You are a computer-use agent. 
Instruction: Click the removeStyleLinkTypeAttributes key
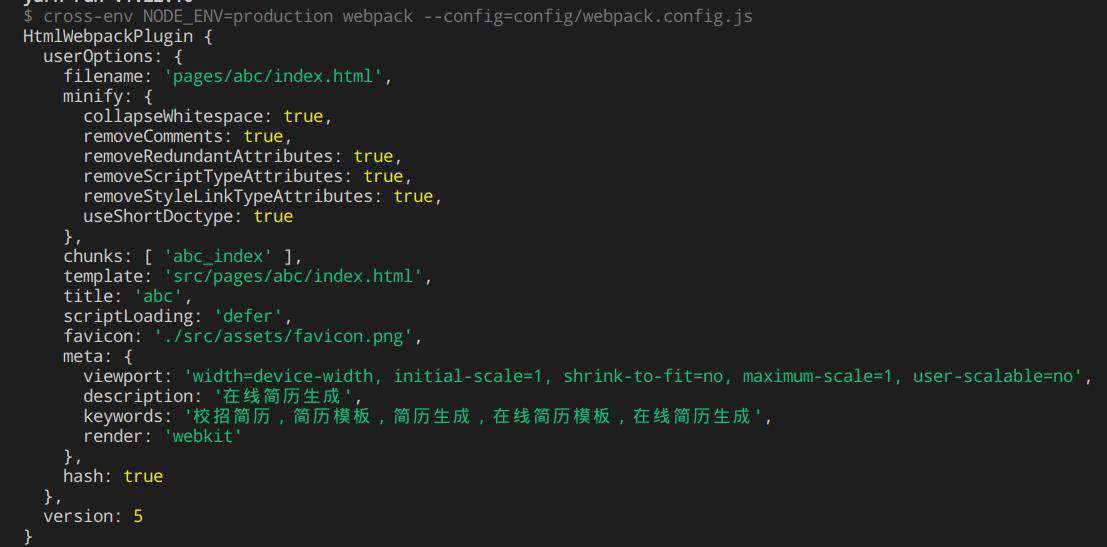click(229, 196)
